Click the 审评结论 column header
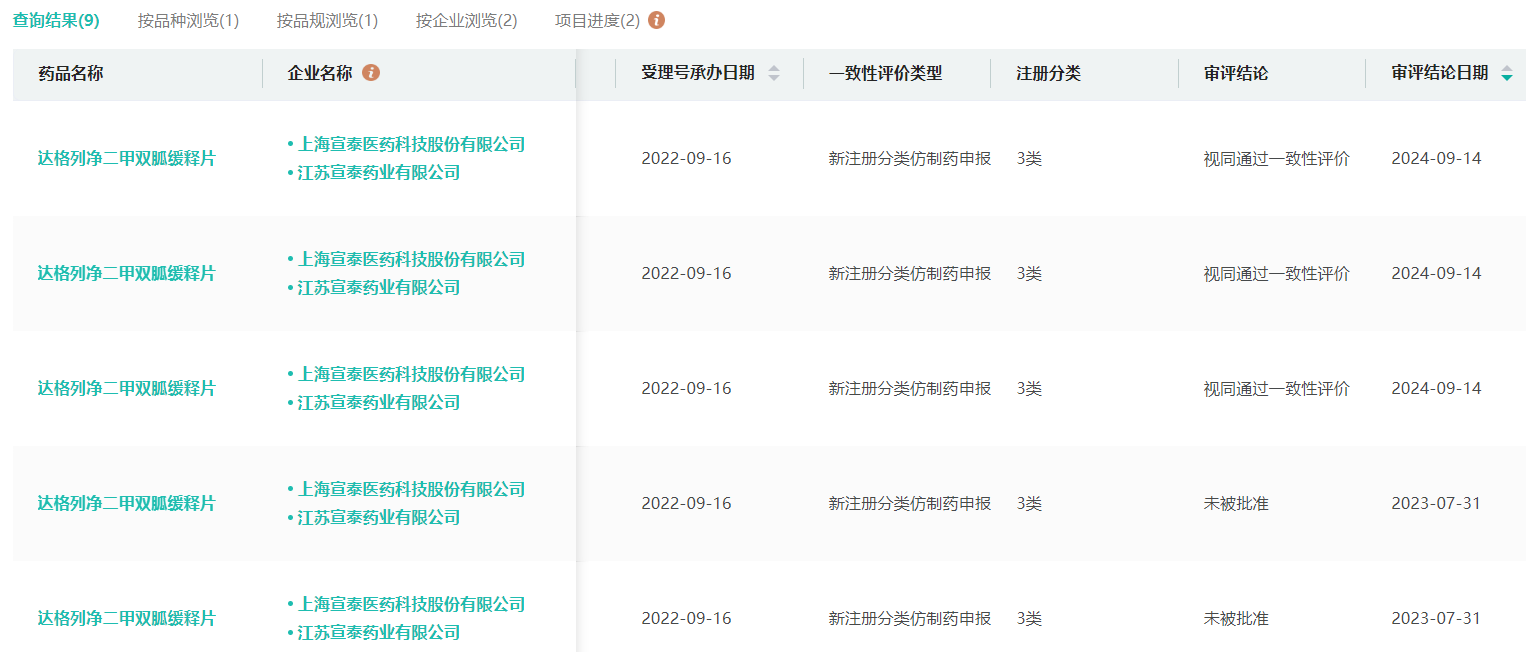1526x652 pixels. click(1236, 73)
